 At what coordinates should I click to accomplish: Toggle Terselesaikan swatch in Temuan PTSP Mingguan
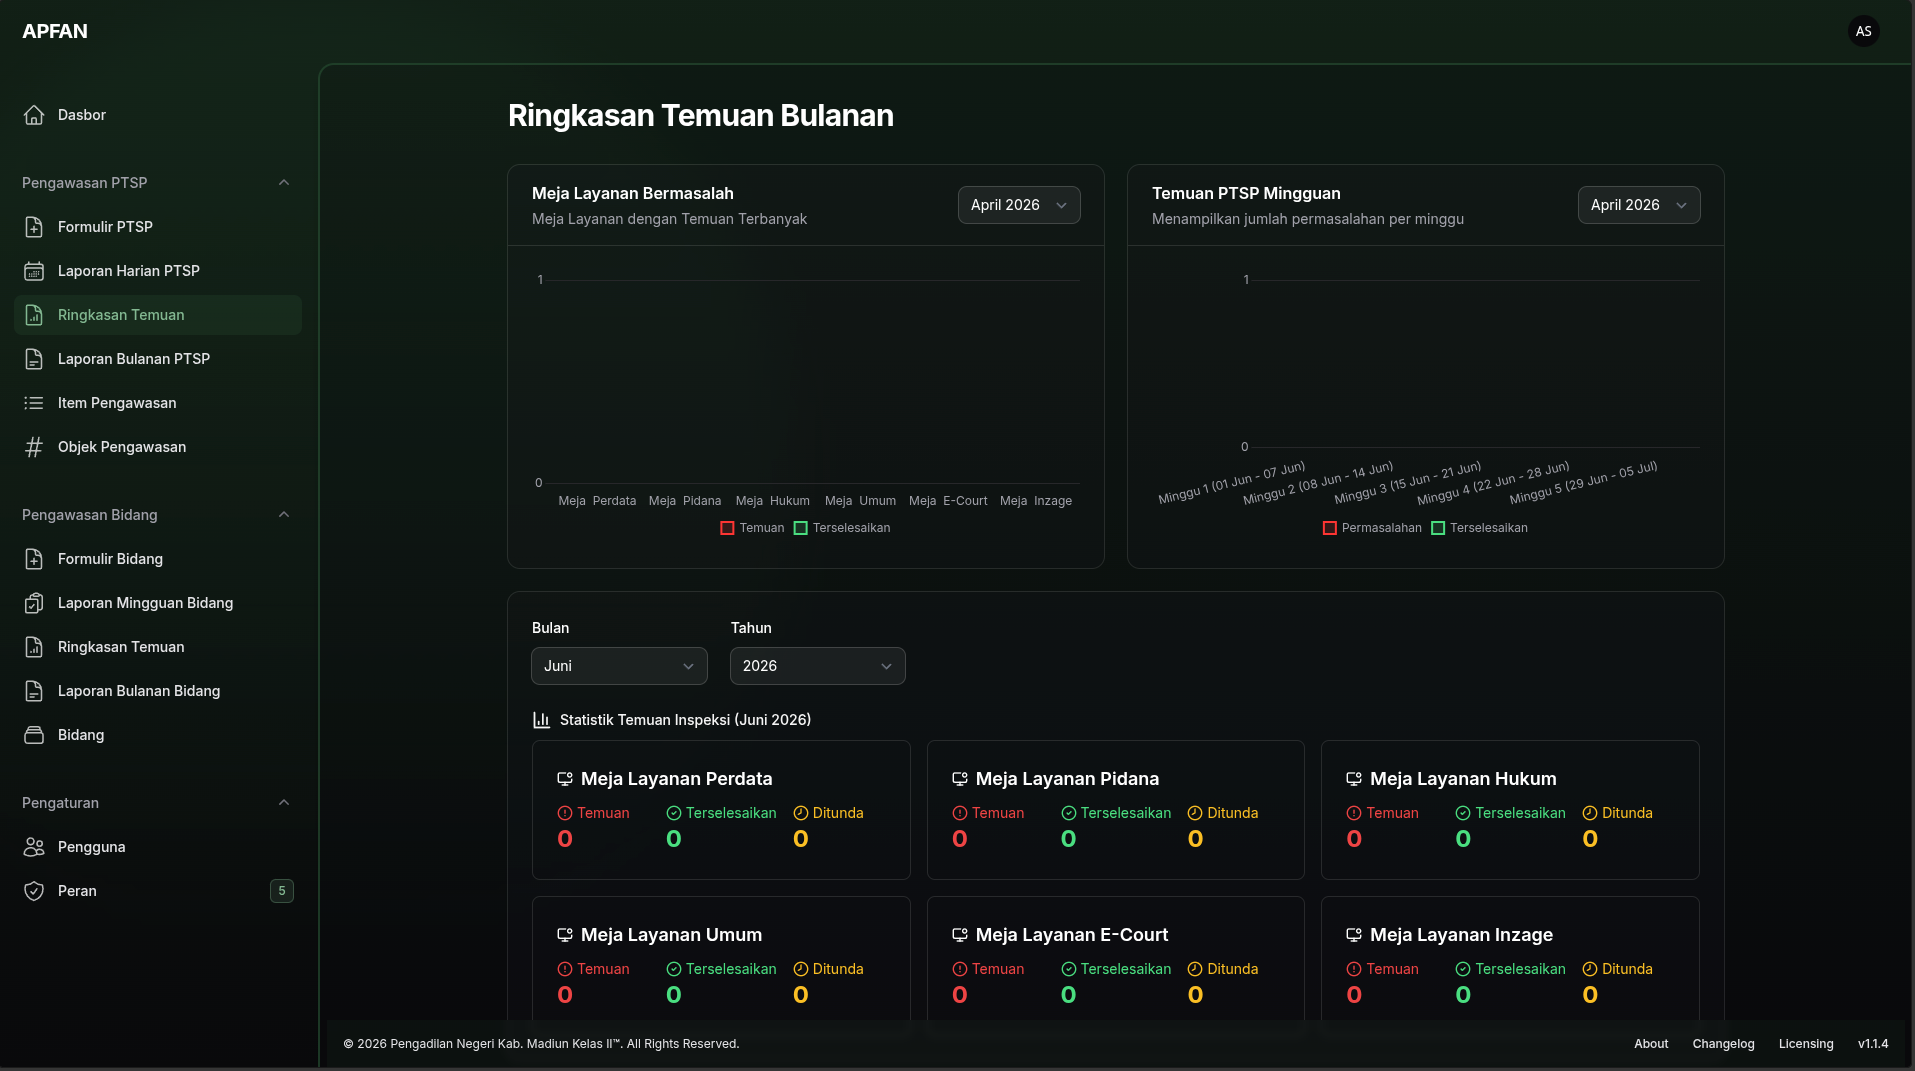pyautogui.click(x=1438, y=528)
